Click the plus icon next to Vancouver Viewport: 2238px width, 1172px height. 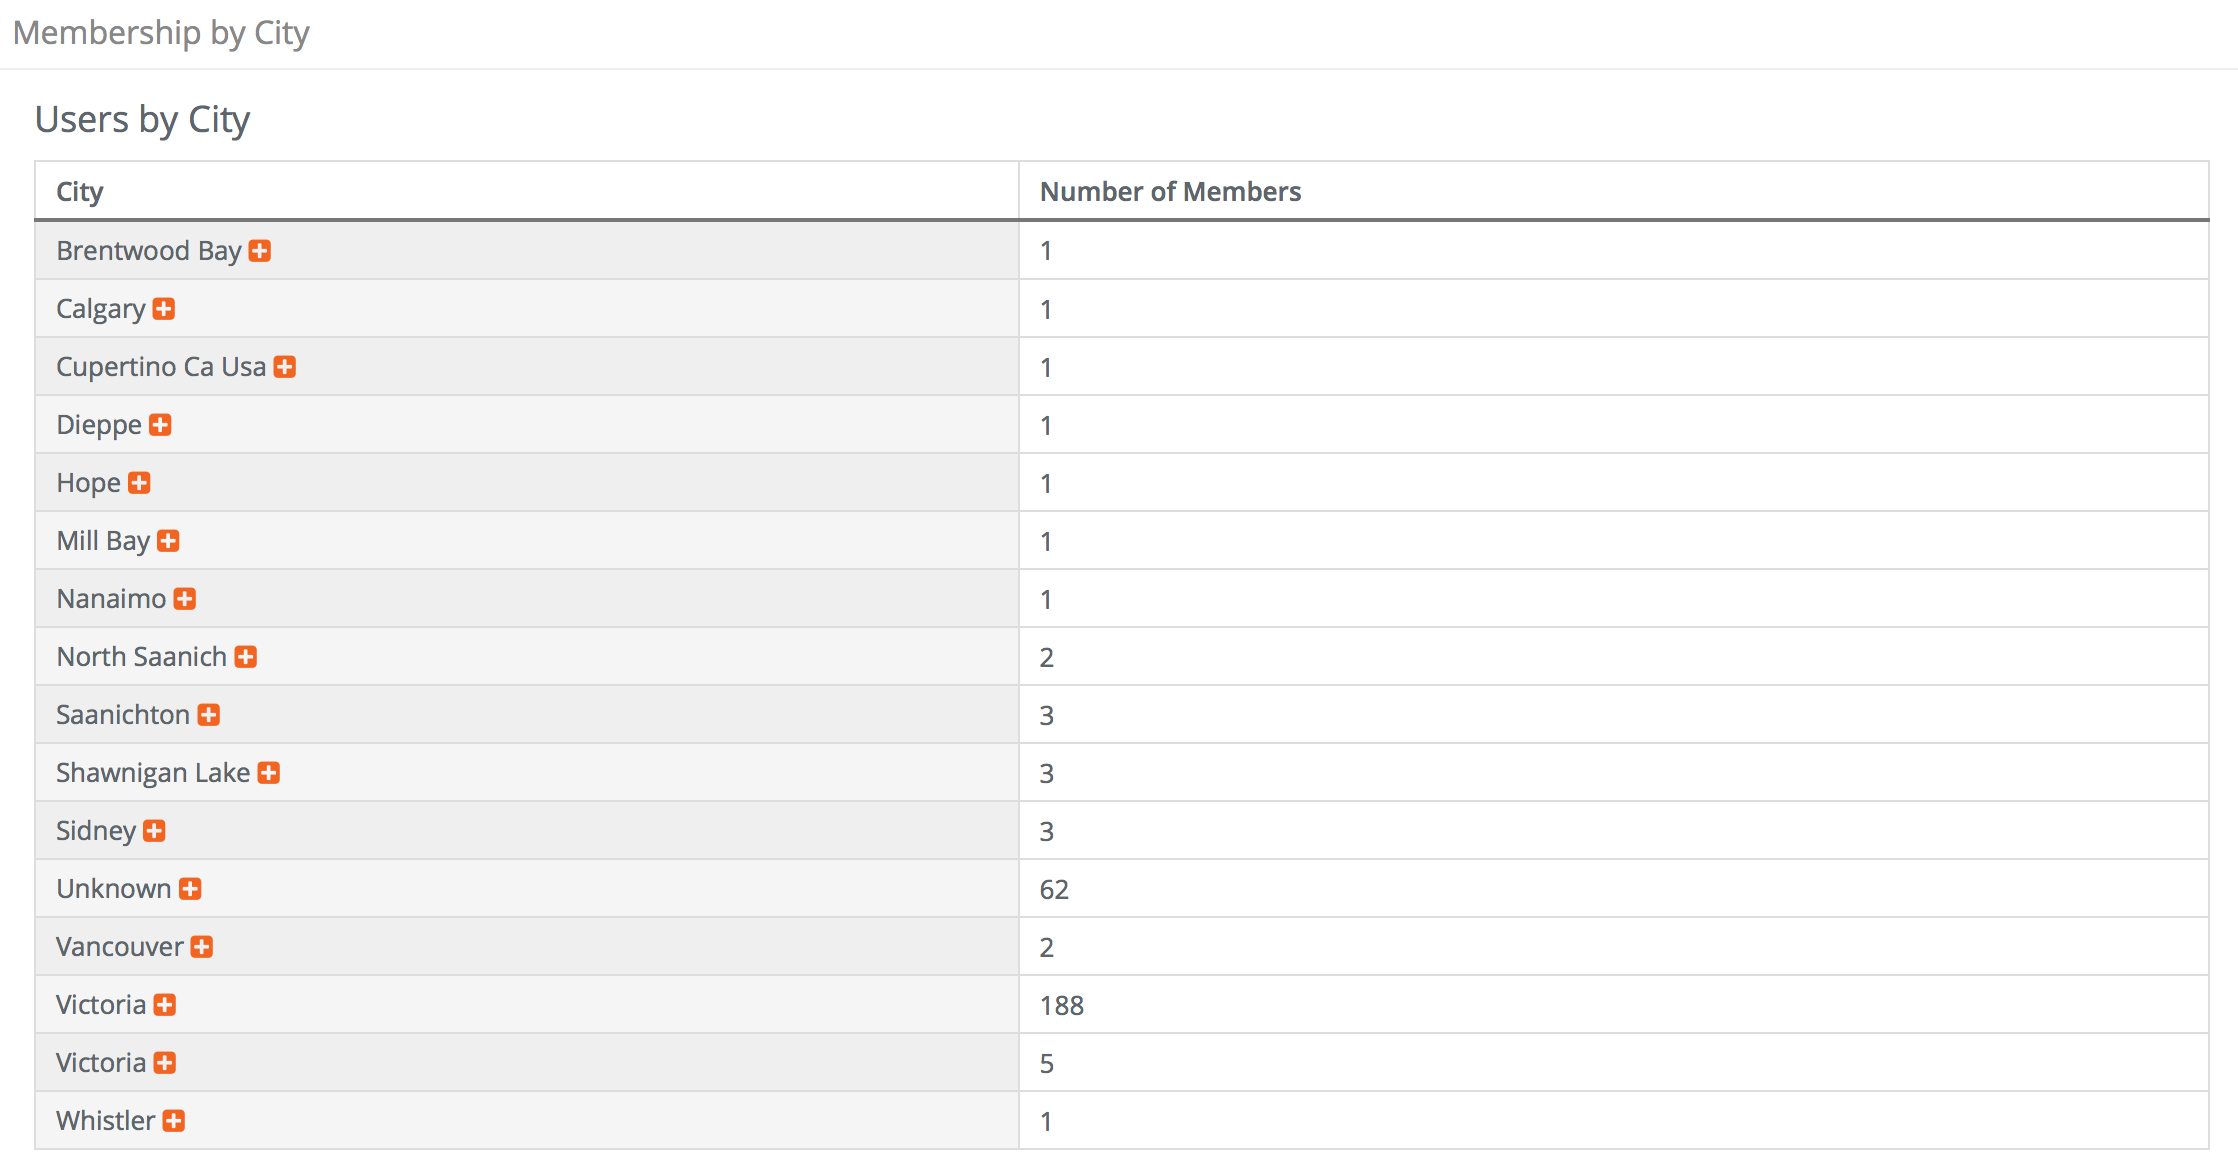(x=202, y=947)
